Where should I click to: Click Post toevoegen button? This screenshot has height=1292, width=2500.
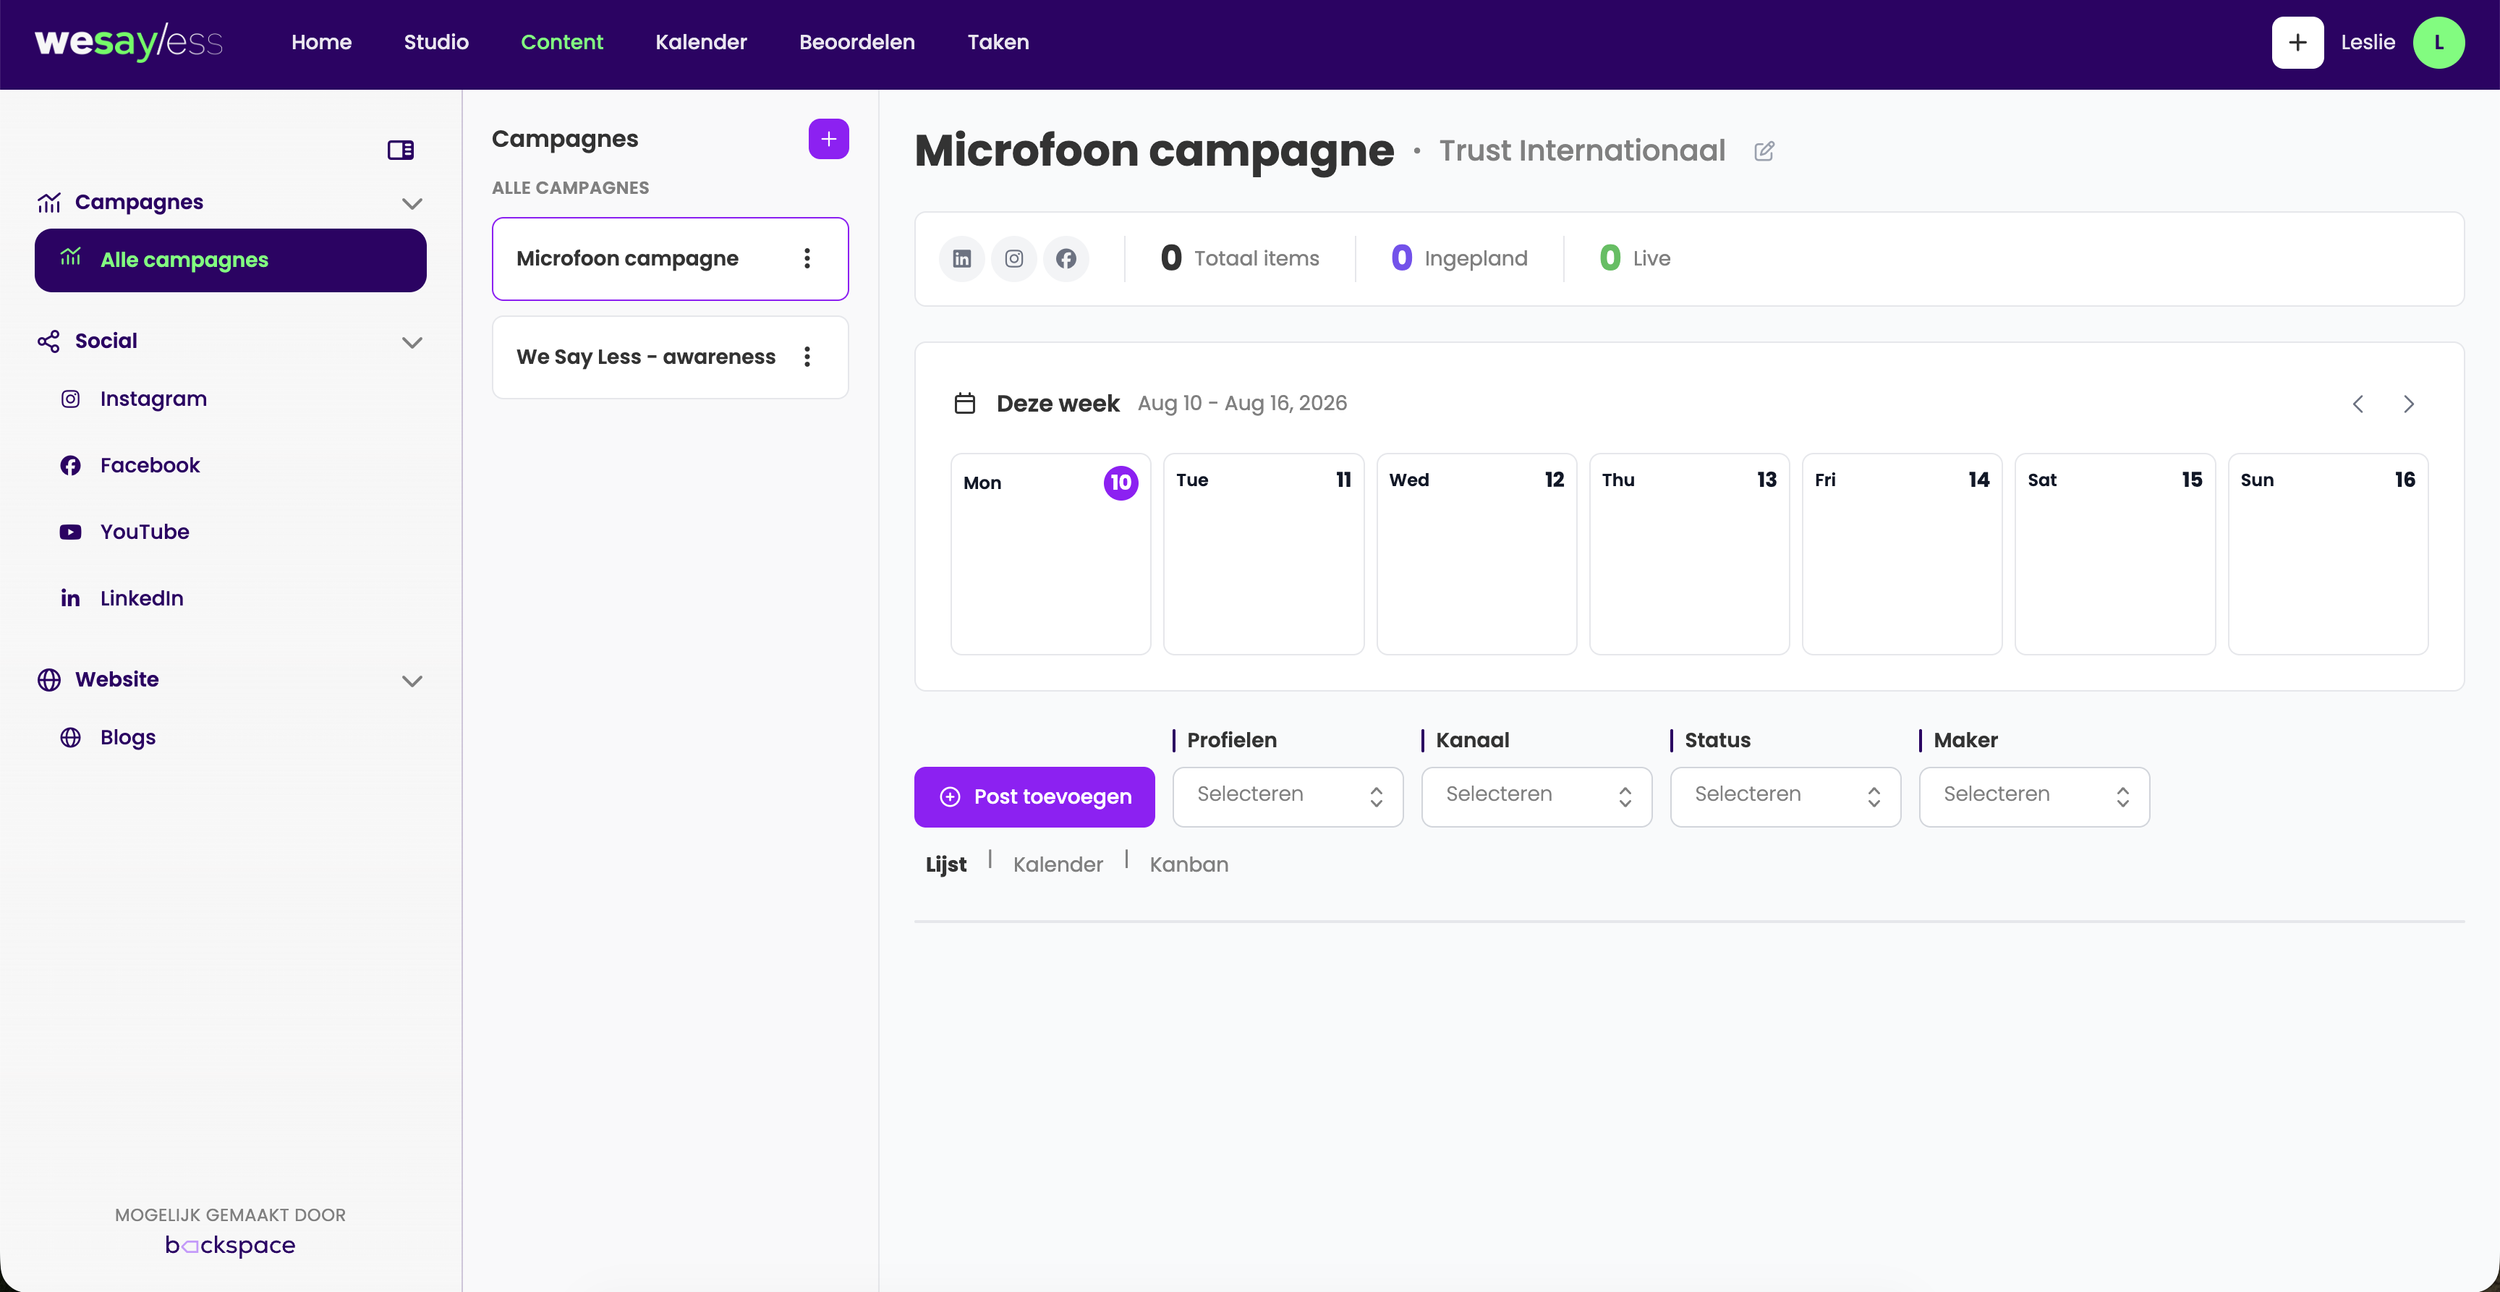1034,797
